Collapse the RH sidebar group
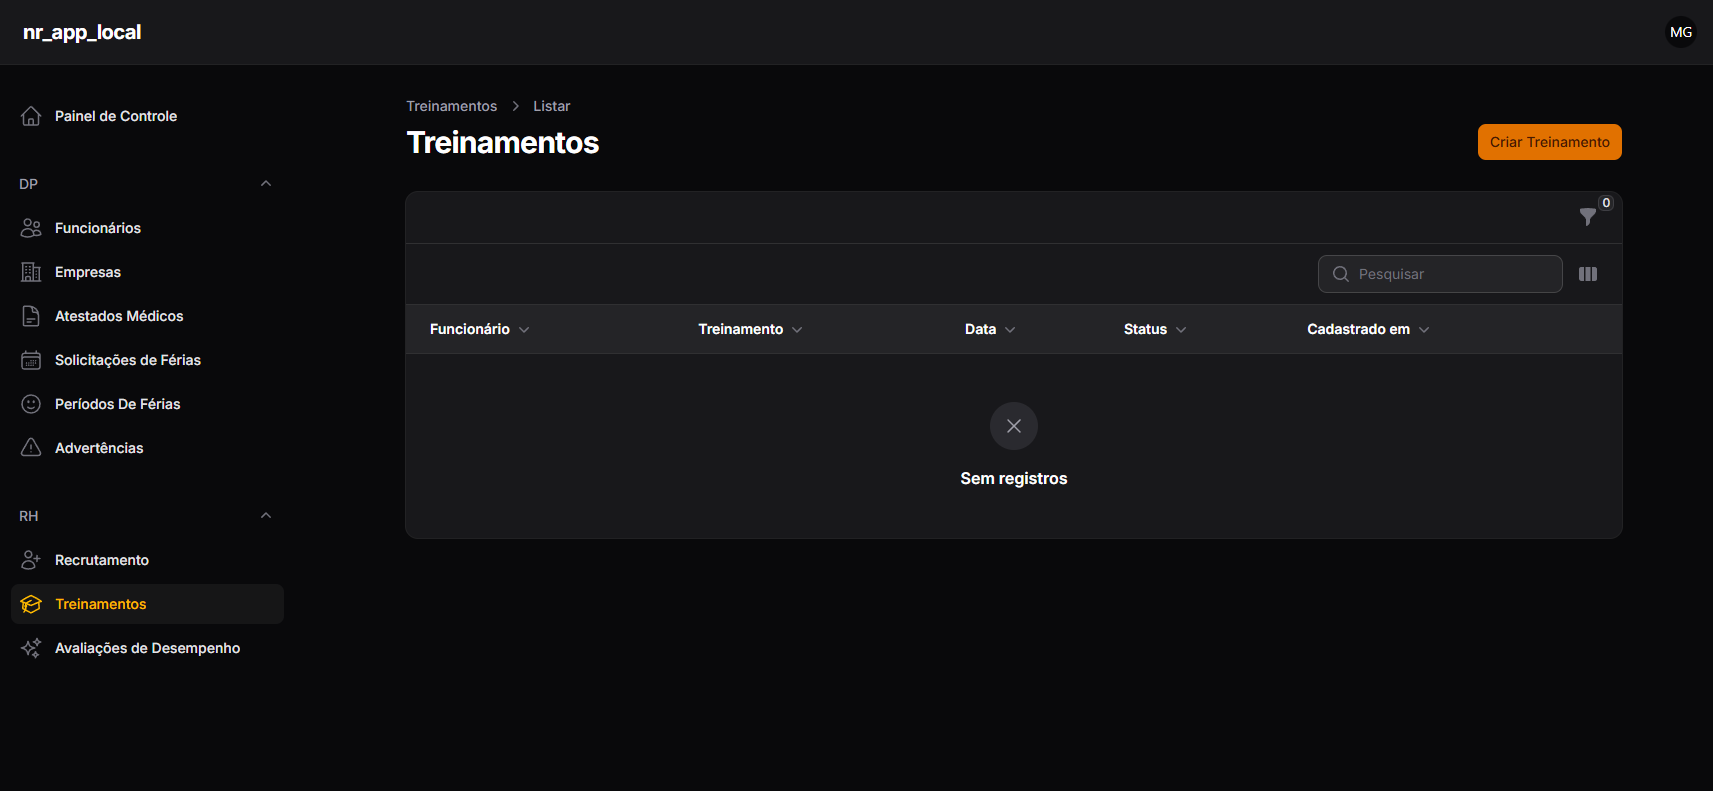This screenshot has width=1713, height=791. (x=266, y=516)
